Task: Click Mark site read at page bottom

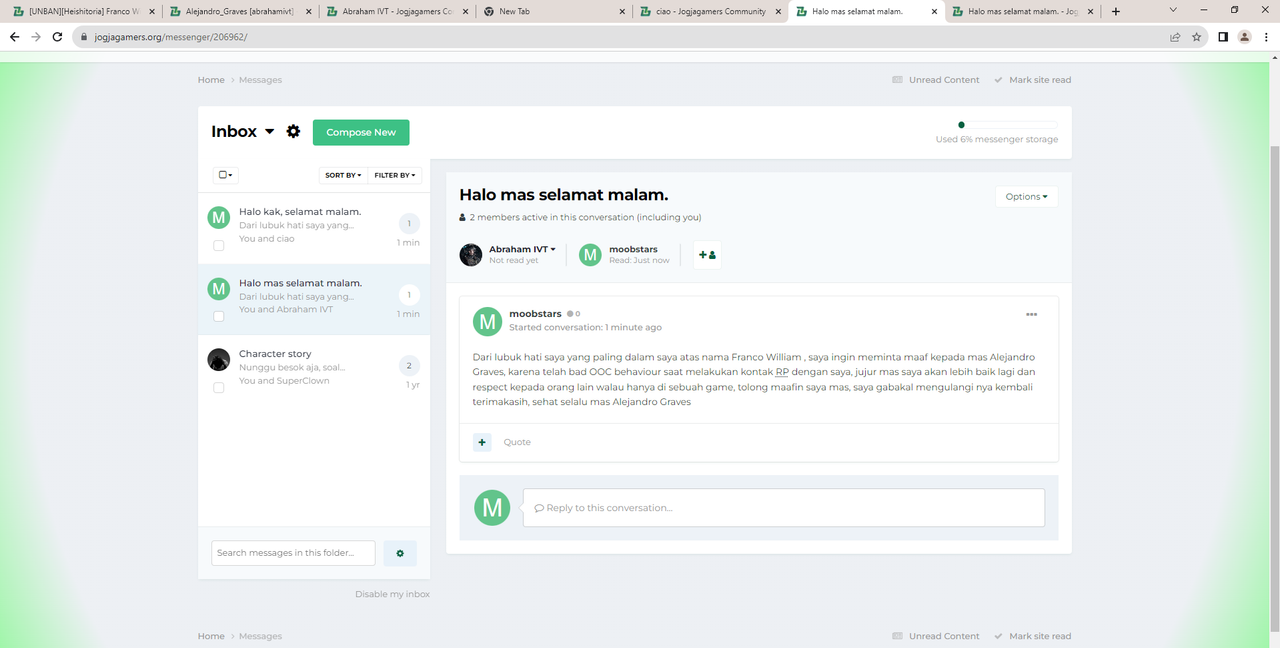Action: pyautogui.click(x=1032, y=636)
